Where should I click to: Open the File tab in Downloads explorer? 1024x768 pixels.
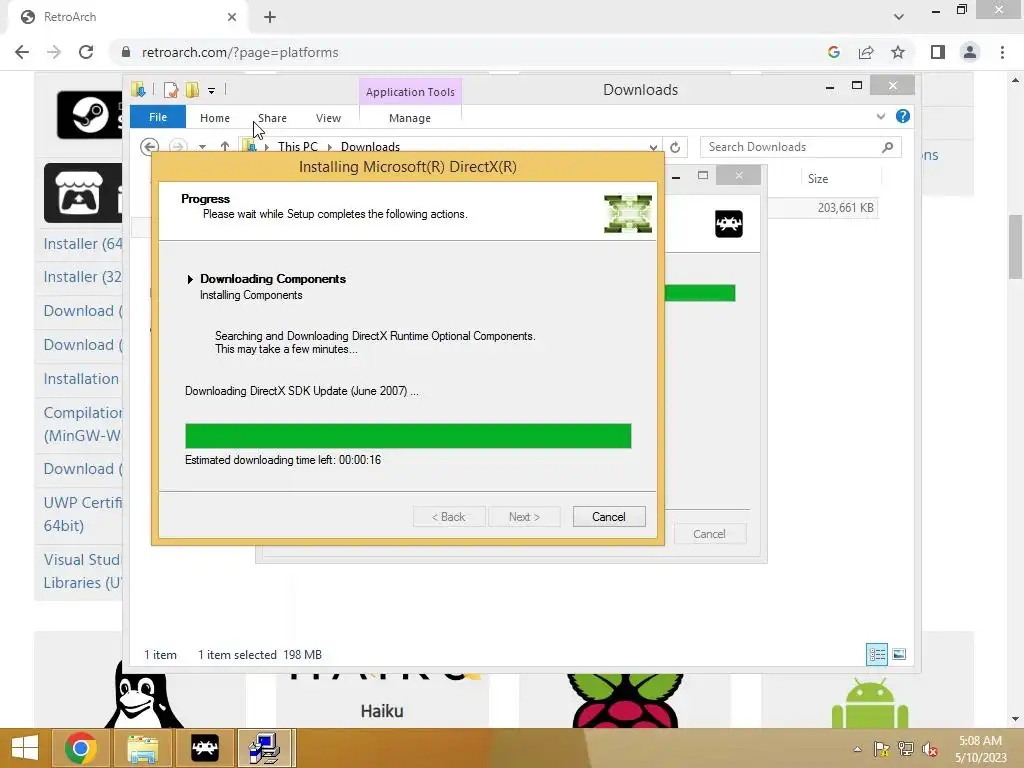tap(158, 117)
